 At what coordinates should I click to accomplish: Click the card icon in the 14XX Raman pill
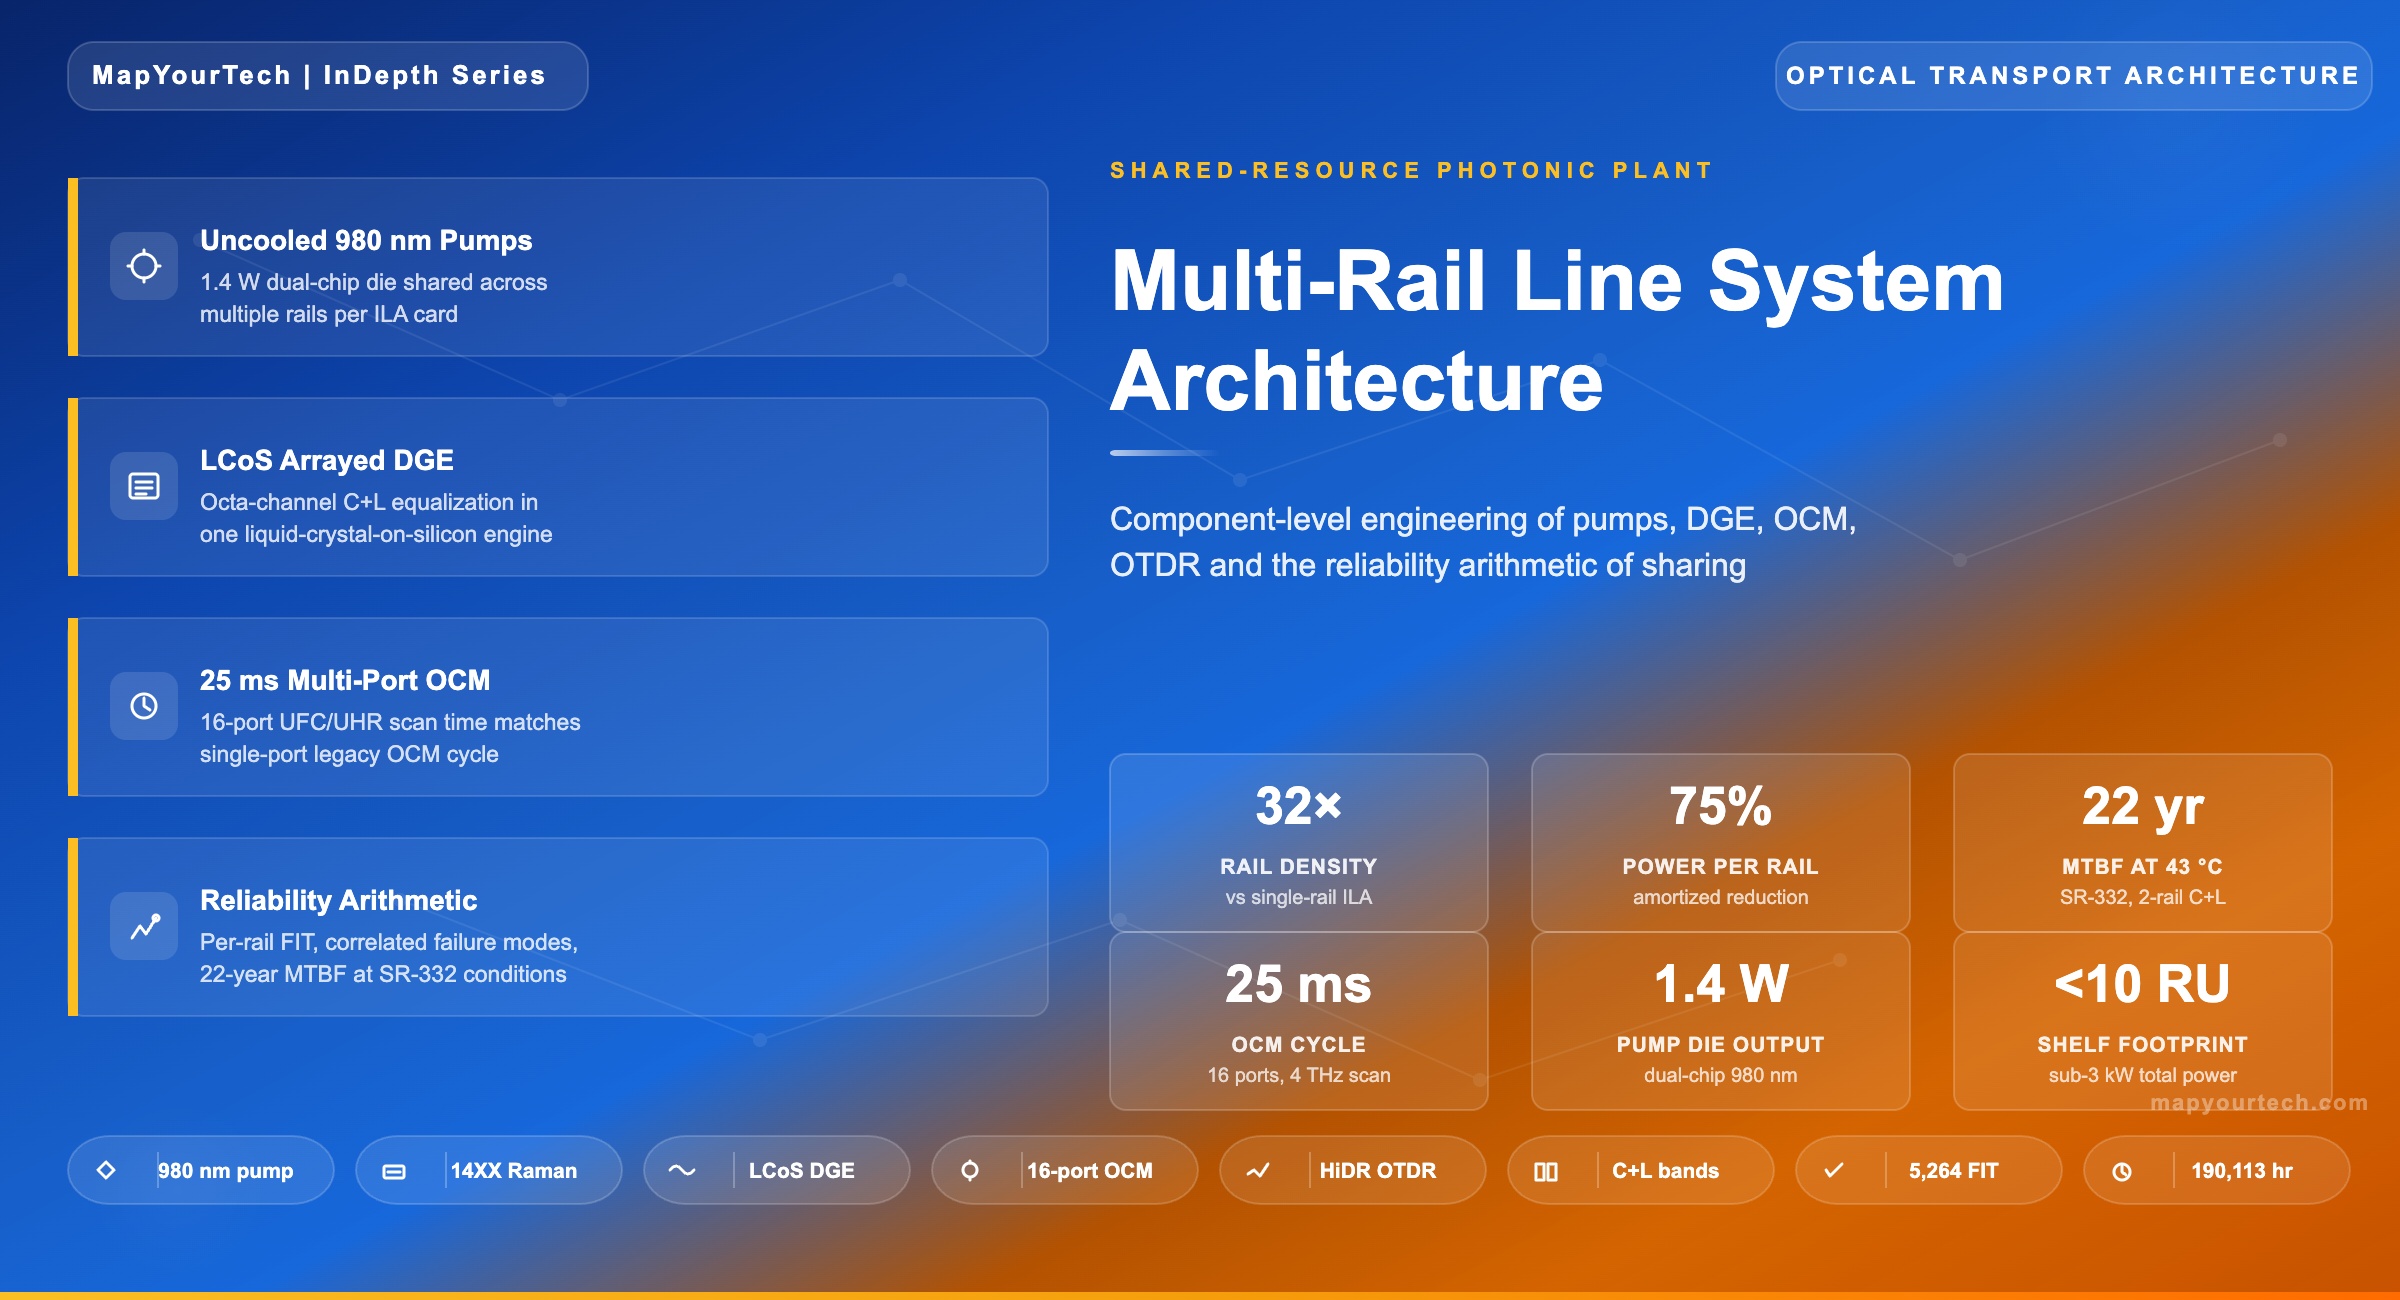(x=394, y=1171)
